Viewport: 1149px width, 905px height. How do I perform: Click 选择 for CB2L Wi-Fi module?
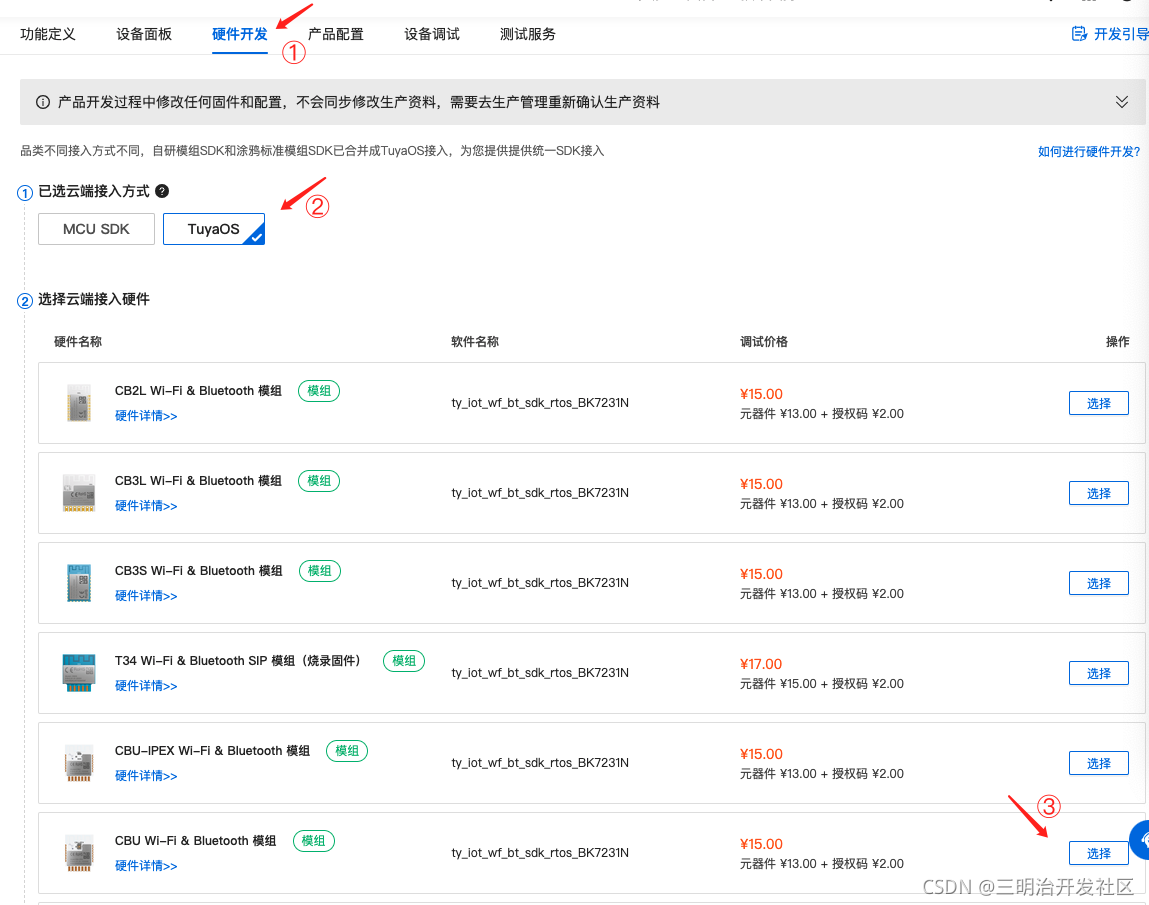(1098, 403)
